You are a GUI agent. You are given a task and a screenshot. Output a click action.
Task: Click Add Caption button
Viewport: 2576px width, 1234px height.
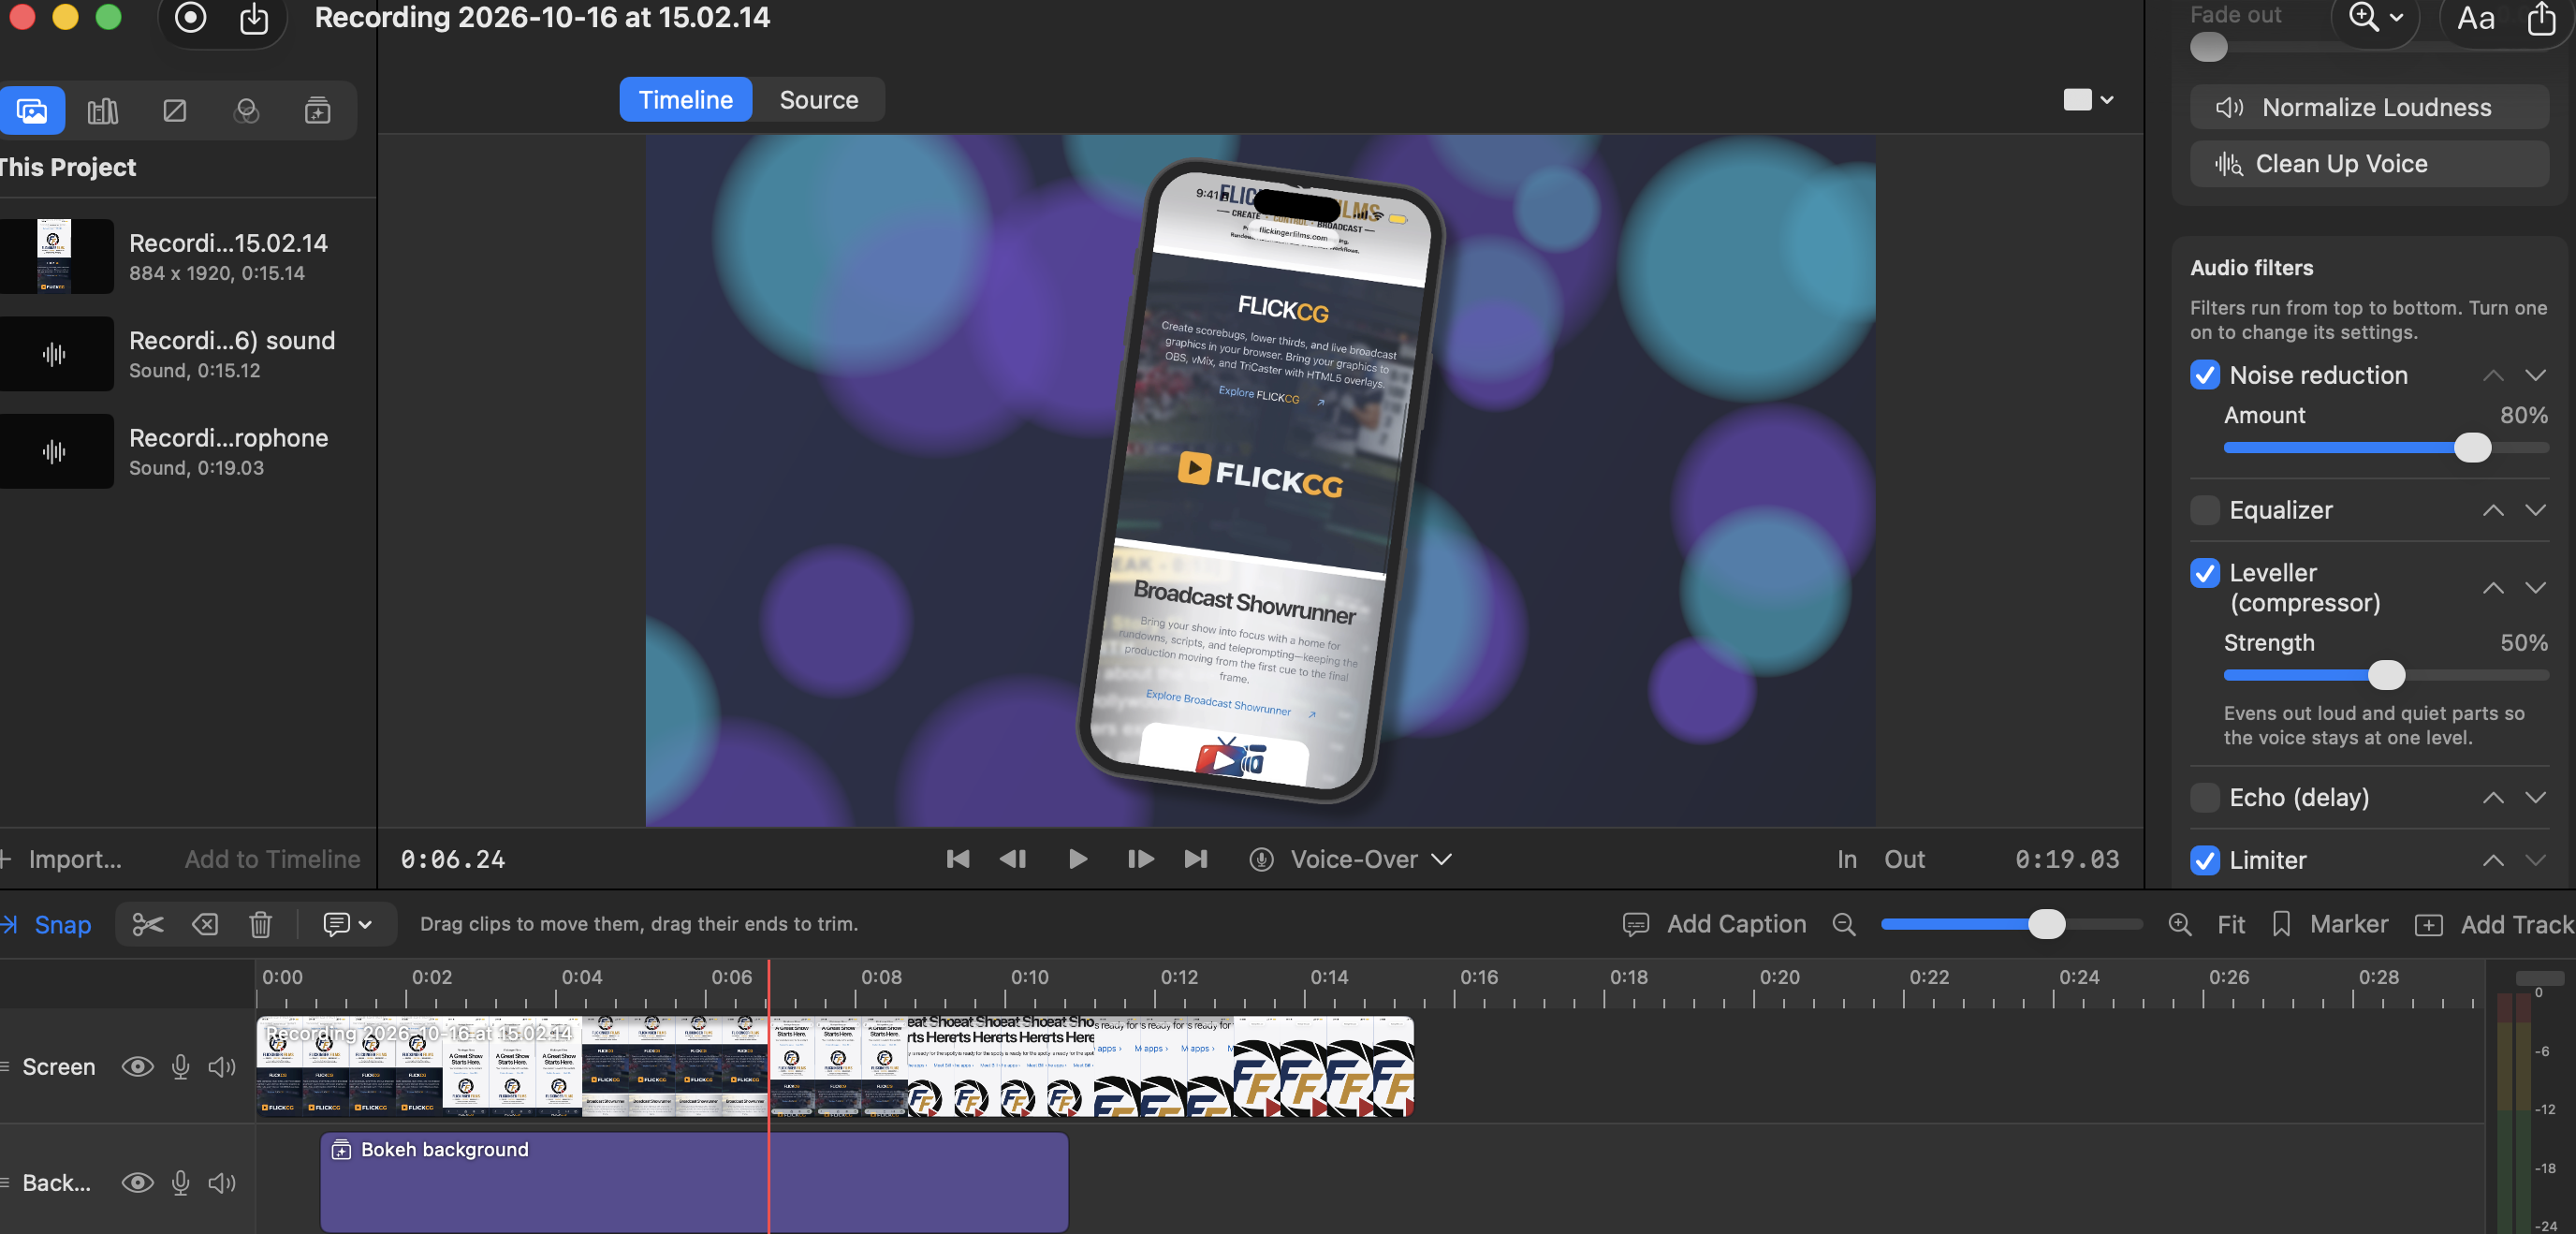tap(1714, 924)
